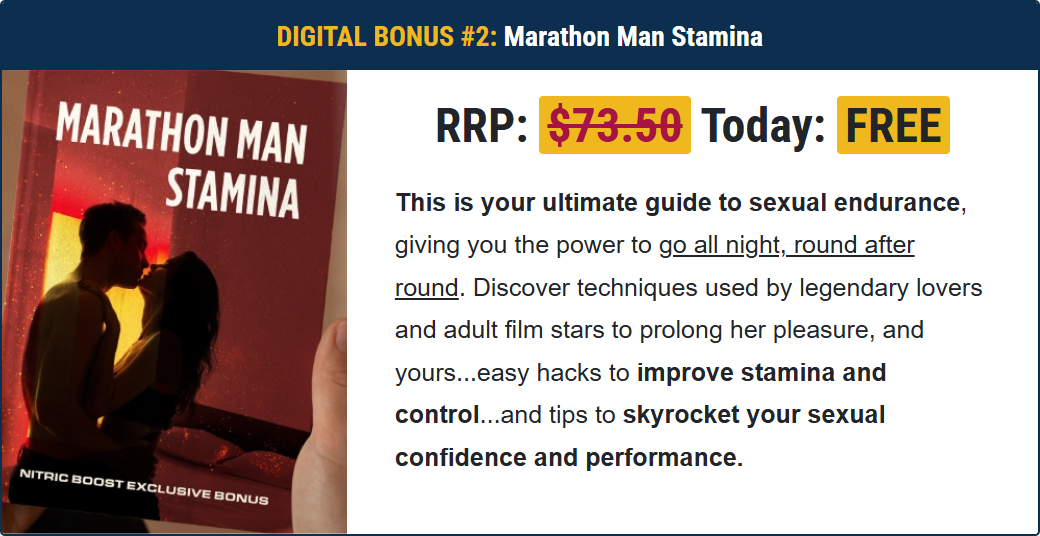
Task: Click the underlined word 'round' on the second line
Action: [x=426, y=288]
